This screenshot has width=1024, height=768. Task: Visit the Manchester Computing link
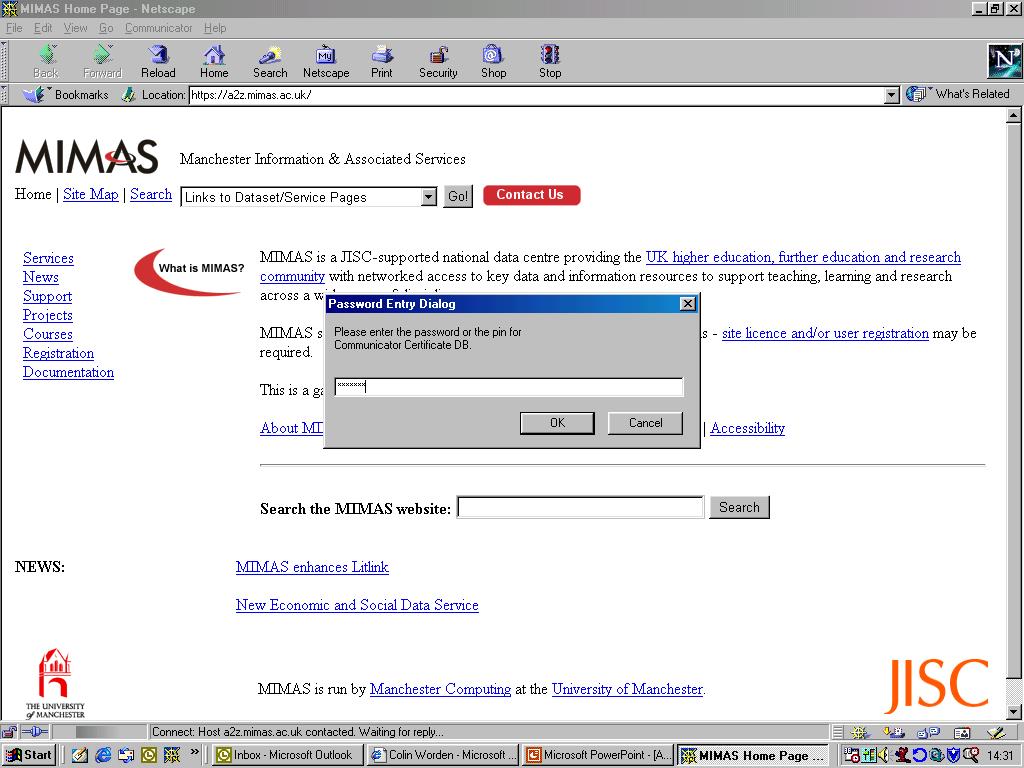(x=440, y=688)
